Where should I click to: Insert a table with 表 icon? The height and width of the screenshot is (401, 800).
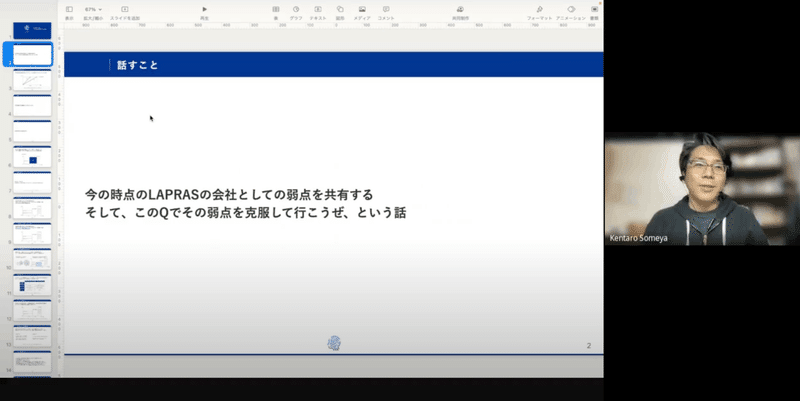[276, 9]
